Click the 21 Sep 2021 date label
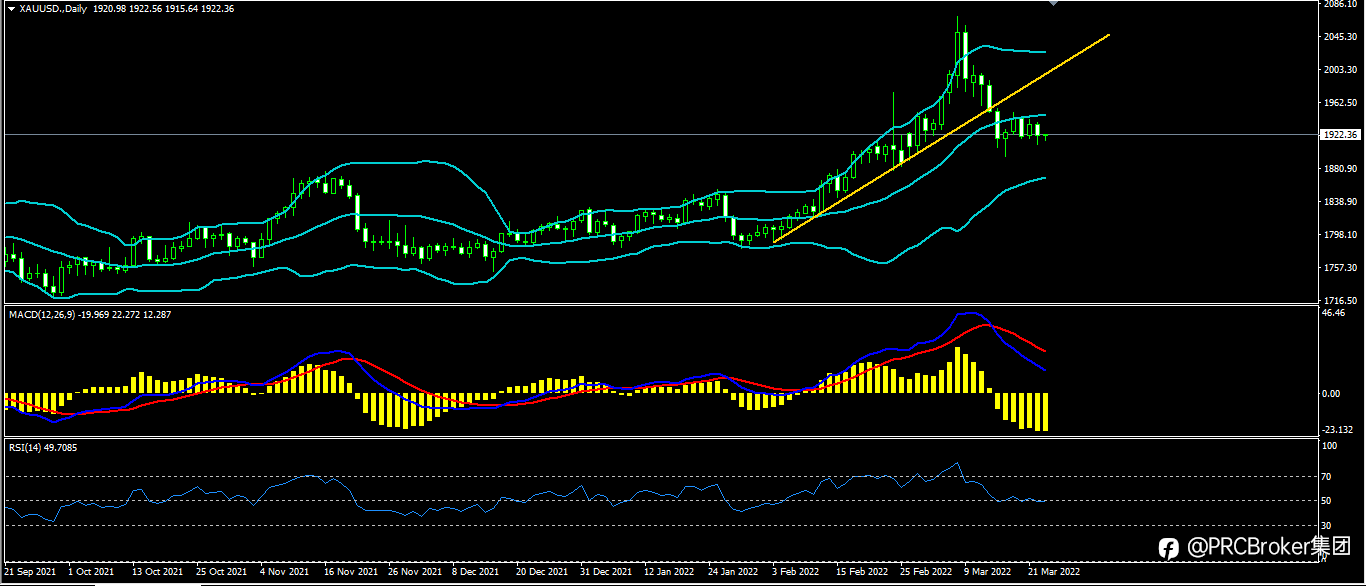The image size is (1366, 586). [x=32, y=573]
